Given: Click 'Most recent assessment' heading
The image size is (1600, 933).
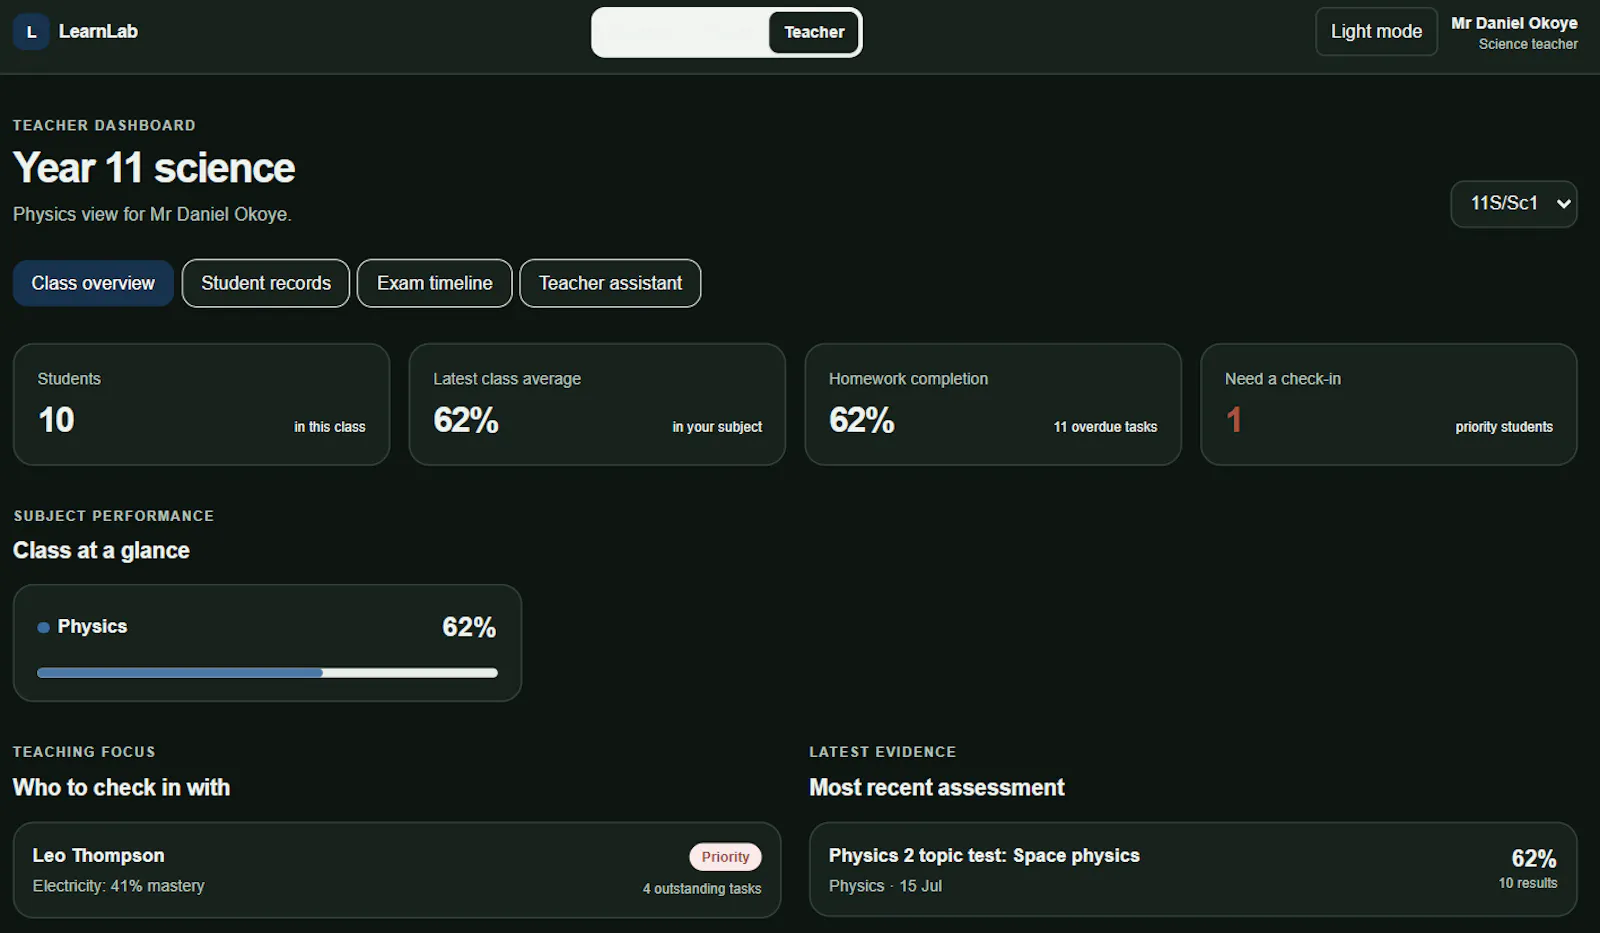Looking at the screenshot, I should (x=937, y=787).
